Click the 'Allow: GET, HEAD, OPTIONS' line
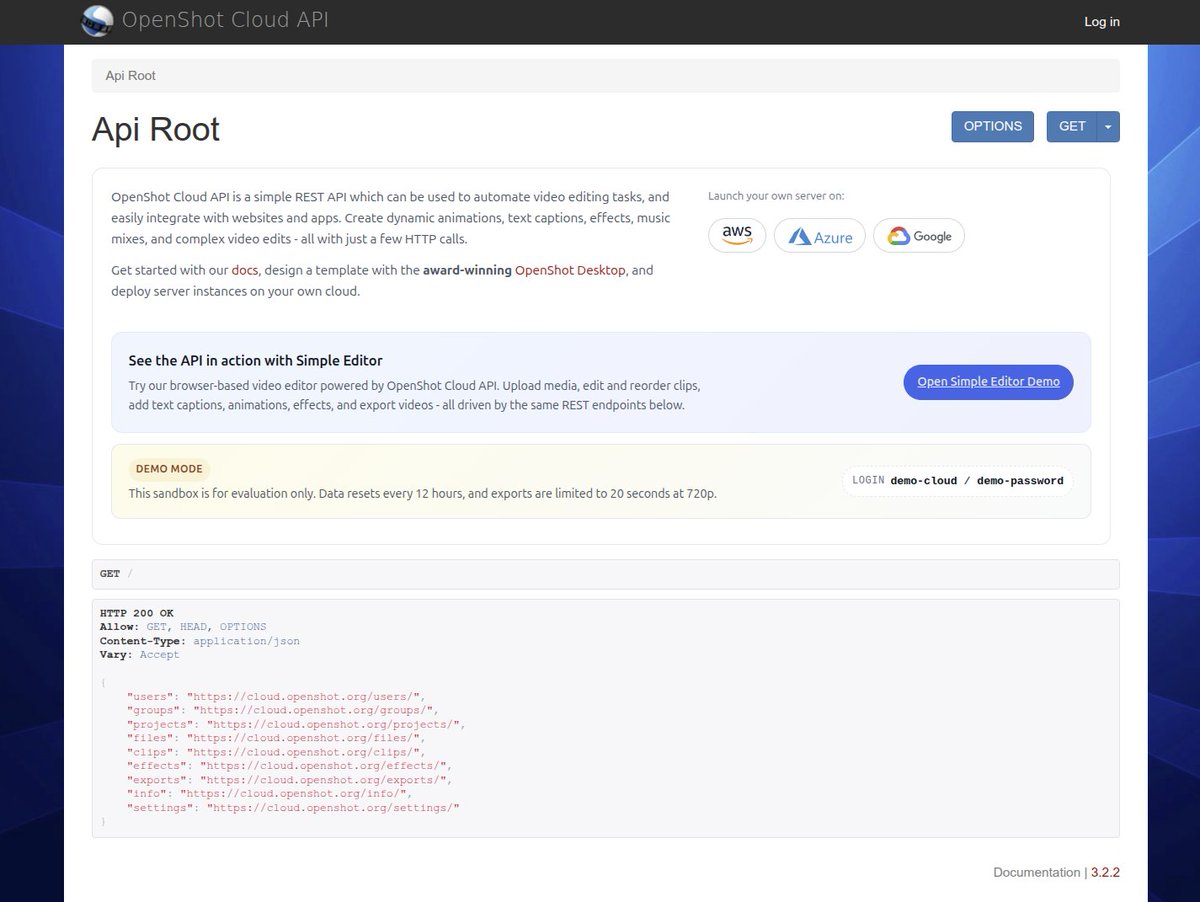Screen dimensions: 1200x902 [x=183, y=627]
